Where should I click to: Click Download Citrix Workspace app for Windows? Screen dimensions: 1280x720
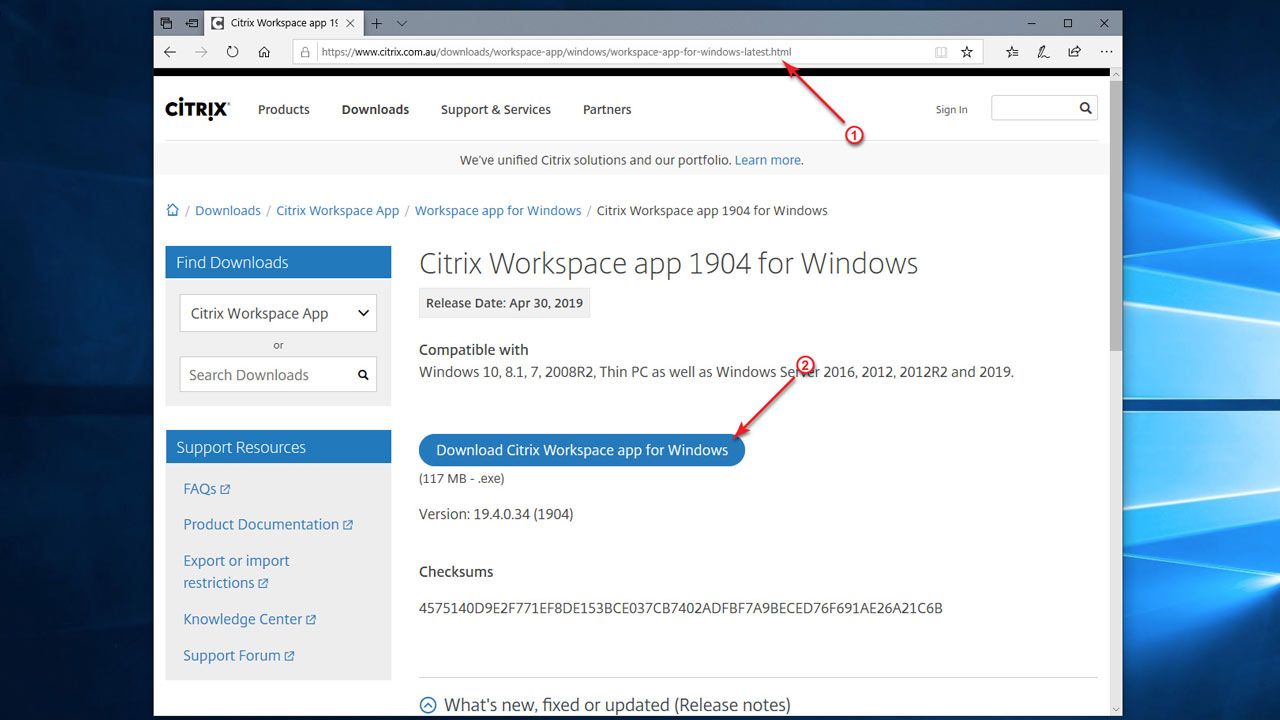[x=581, y=450]
